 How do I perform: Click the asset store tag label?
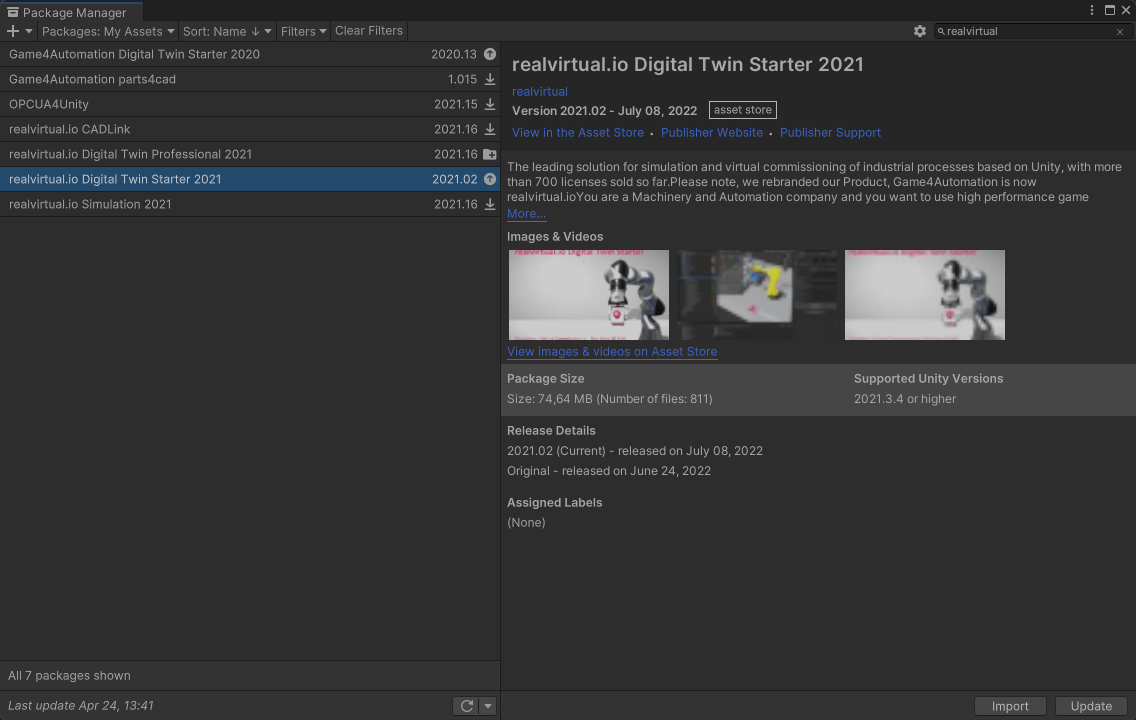point(743,110)
